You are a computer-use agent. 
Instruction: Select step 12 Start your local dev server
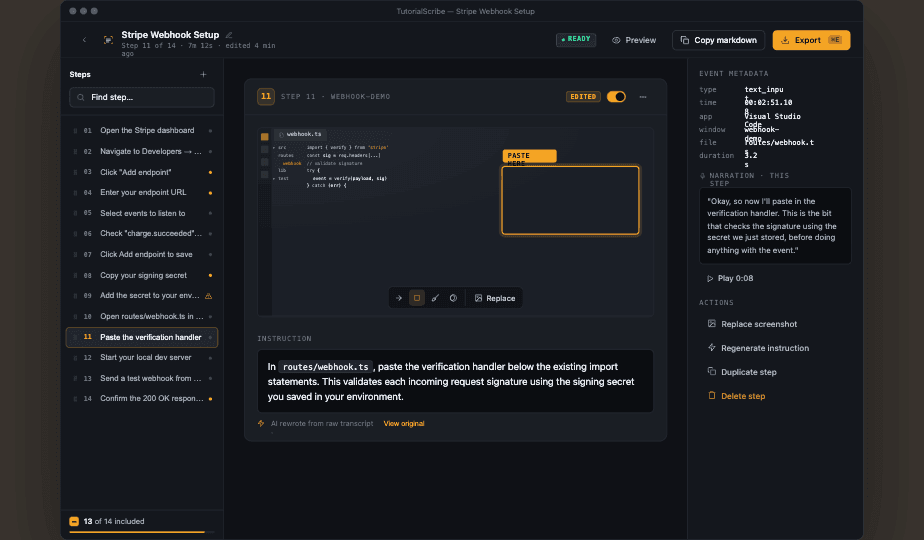pyautogui.click(x=141, y=358)
